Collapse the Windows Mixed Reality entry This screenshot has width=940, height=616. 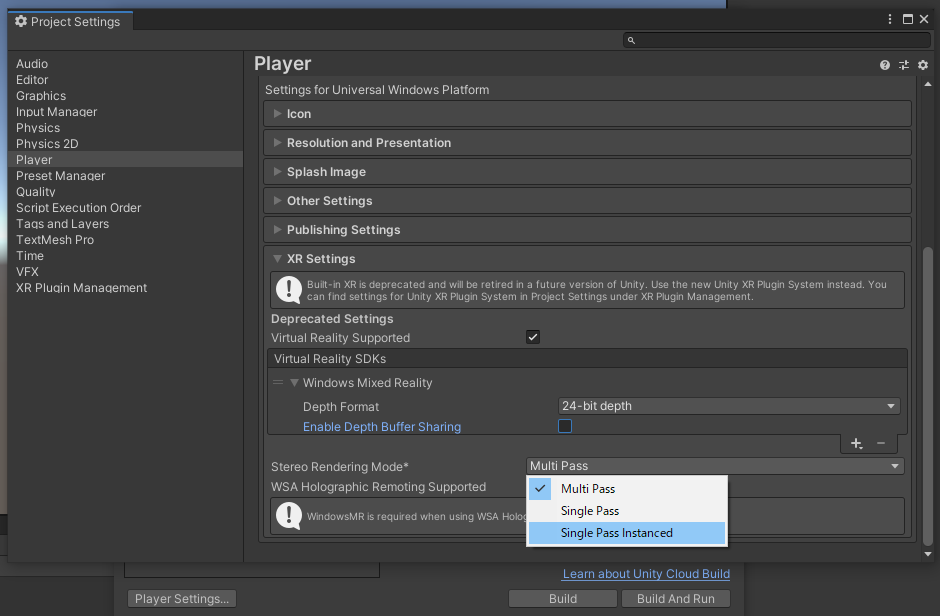(x=293, y=382)
